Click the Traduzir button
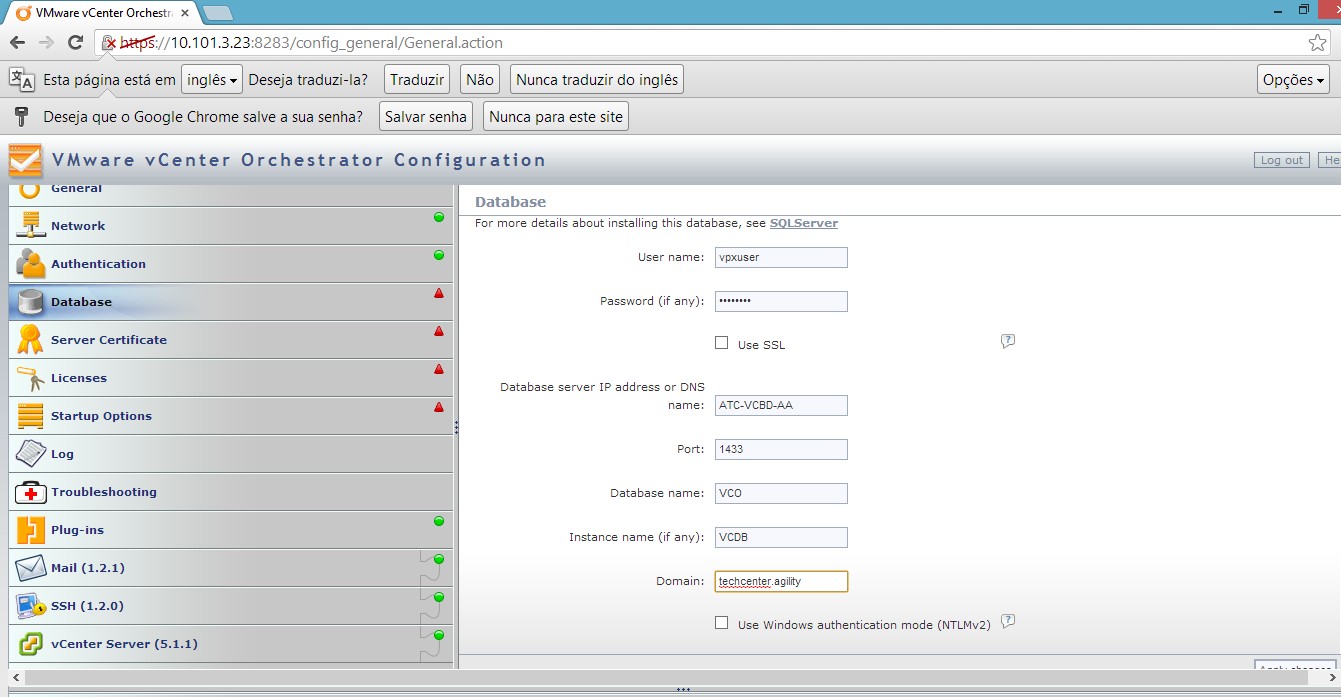The image size is (1341, 697). (417, 80)
